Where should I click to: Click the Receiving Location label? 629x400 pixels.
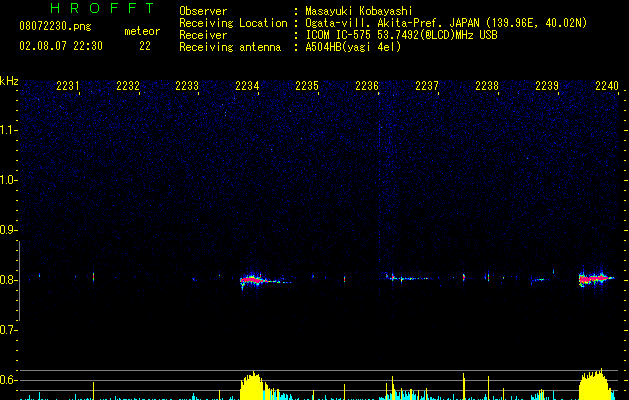pos(233,23)
